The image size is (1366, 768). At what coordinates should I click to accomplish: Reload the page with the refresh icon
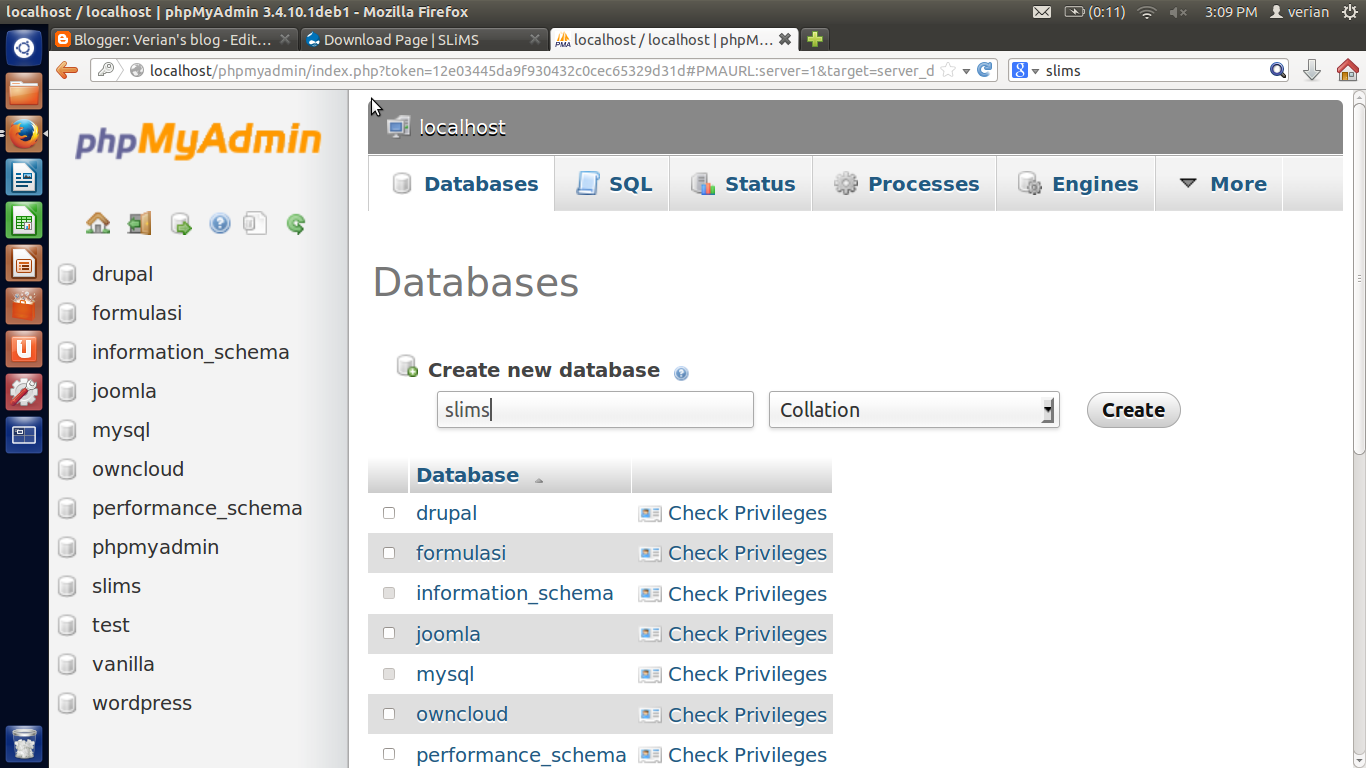tap(985, 70)
